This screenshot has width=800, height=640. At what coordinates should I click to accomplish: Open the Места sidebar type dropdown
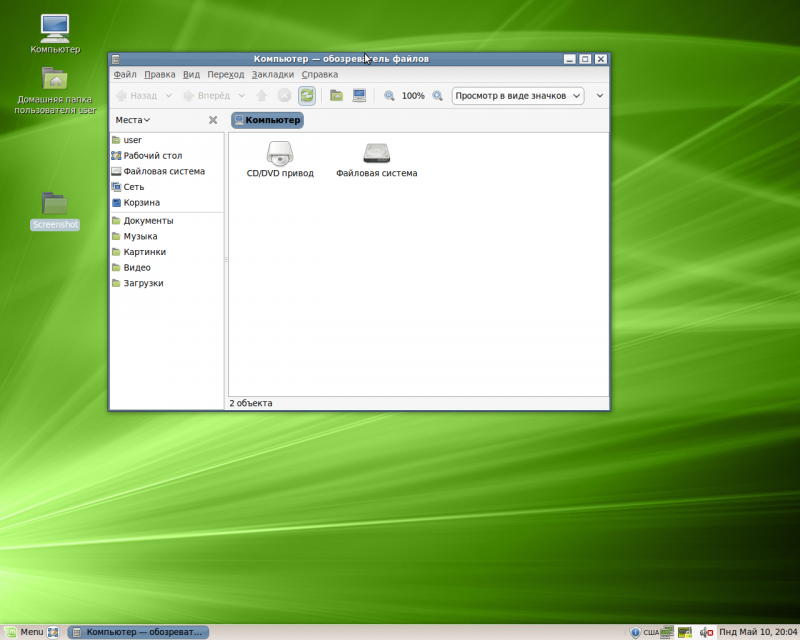pos(133,120)
